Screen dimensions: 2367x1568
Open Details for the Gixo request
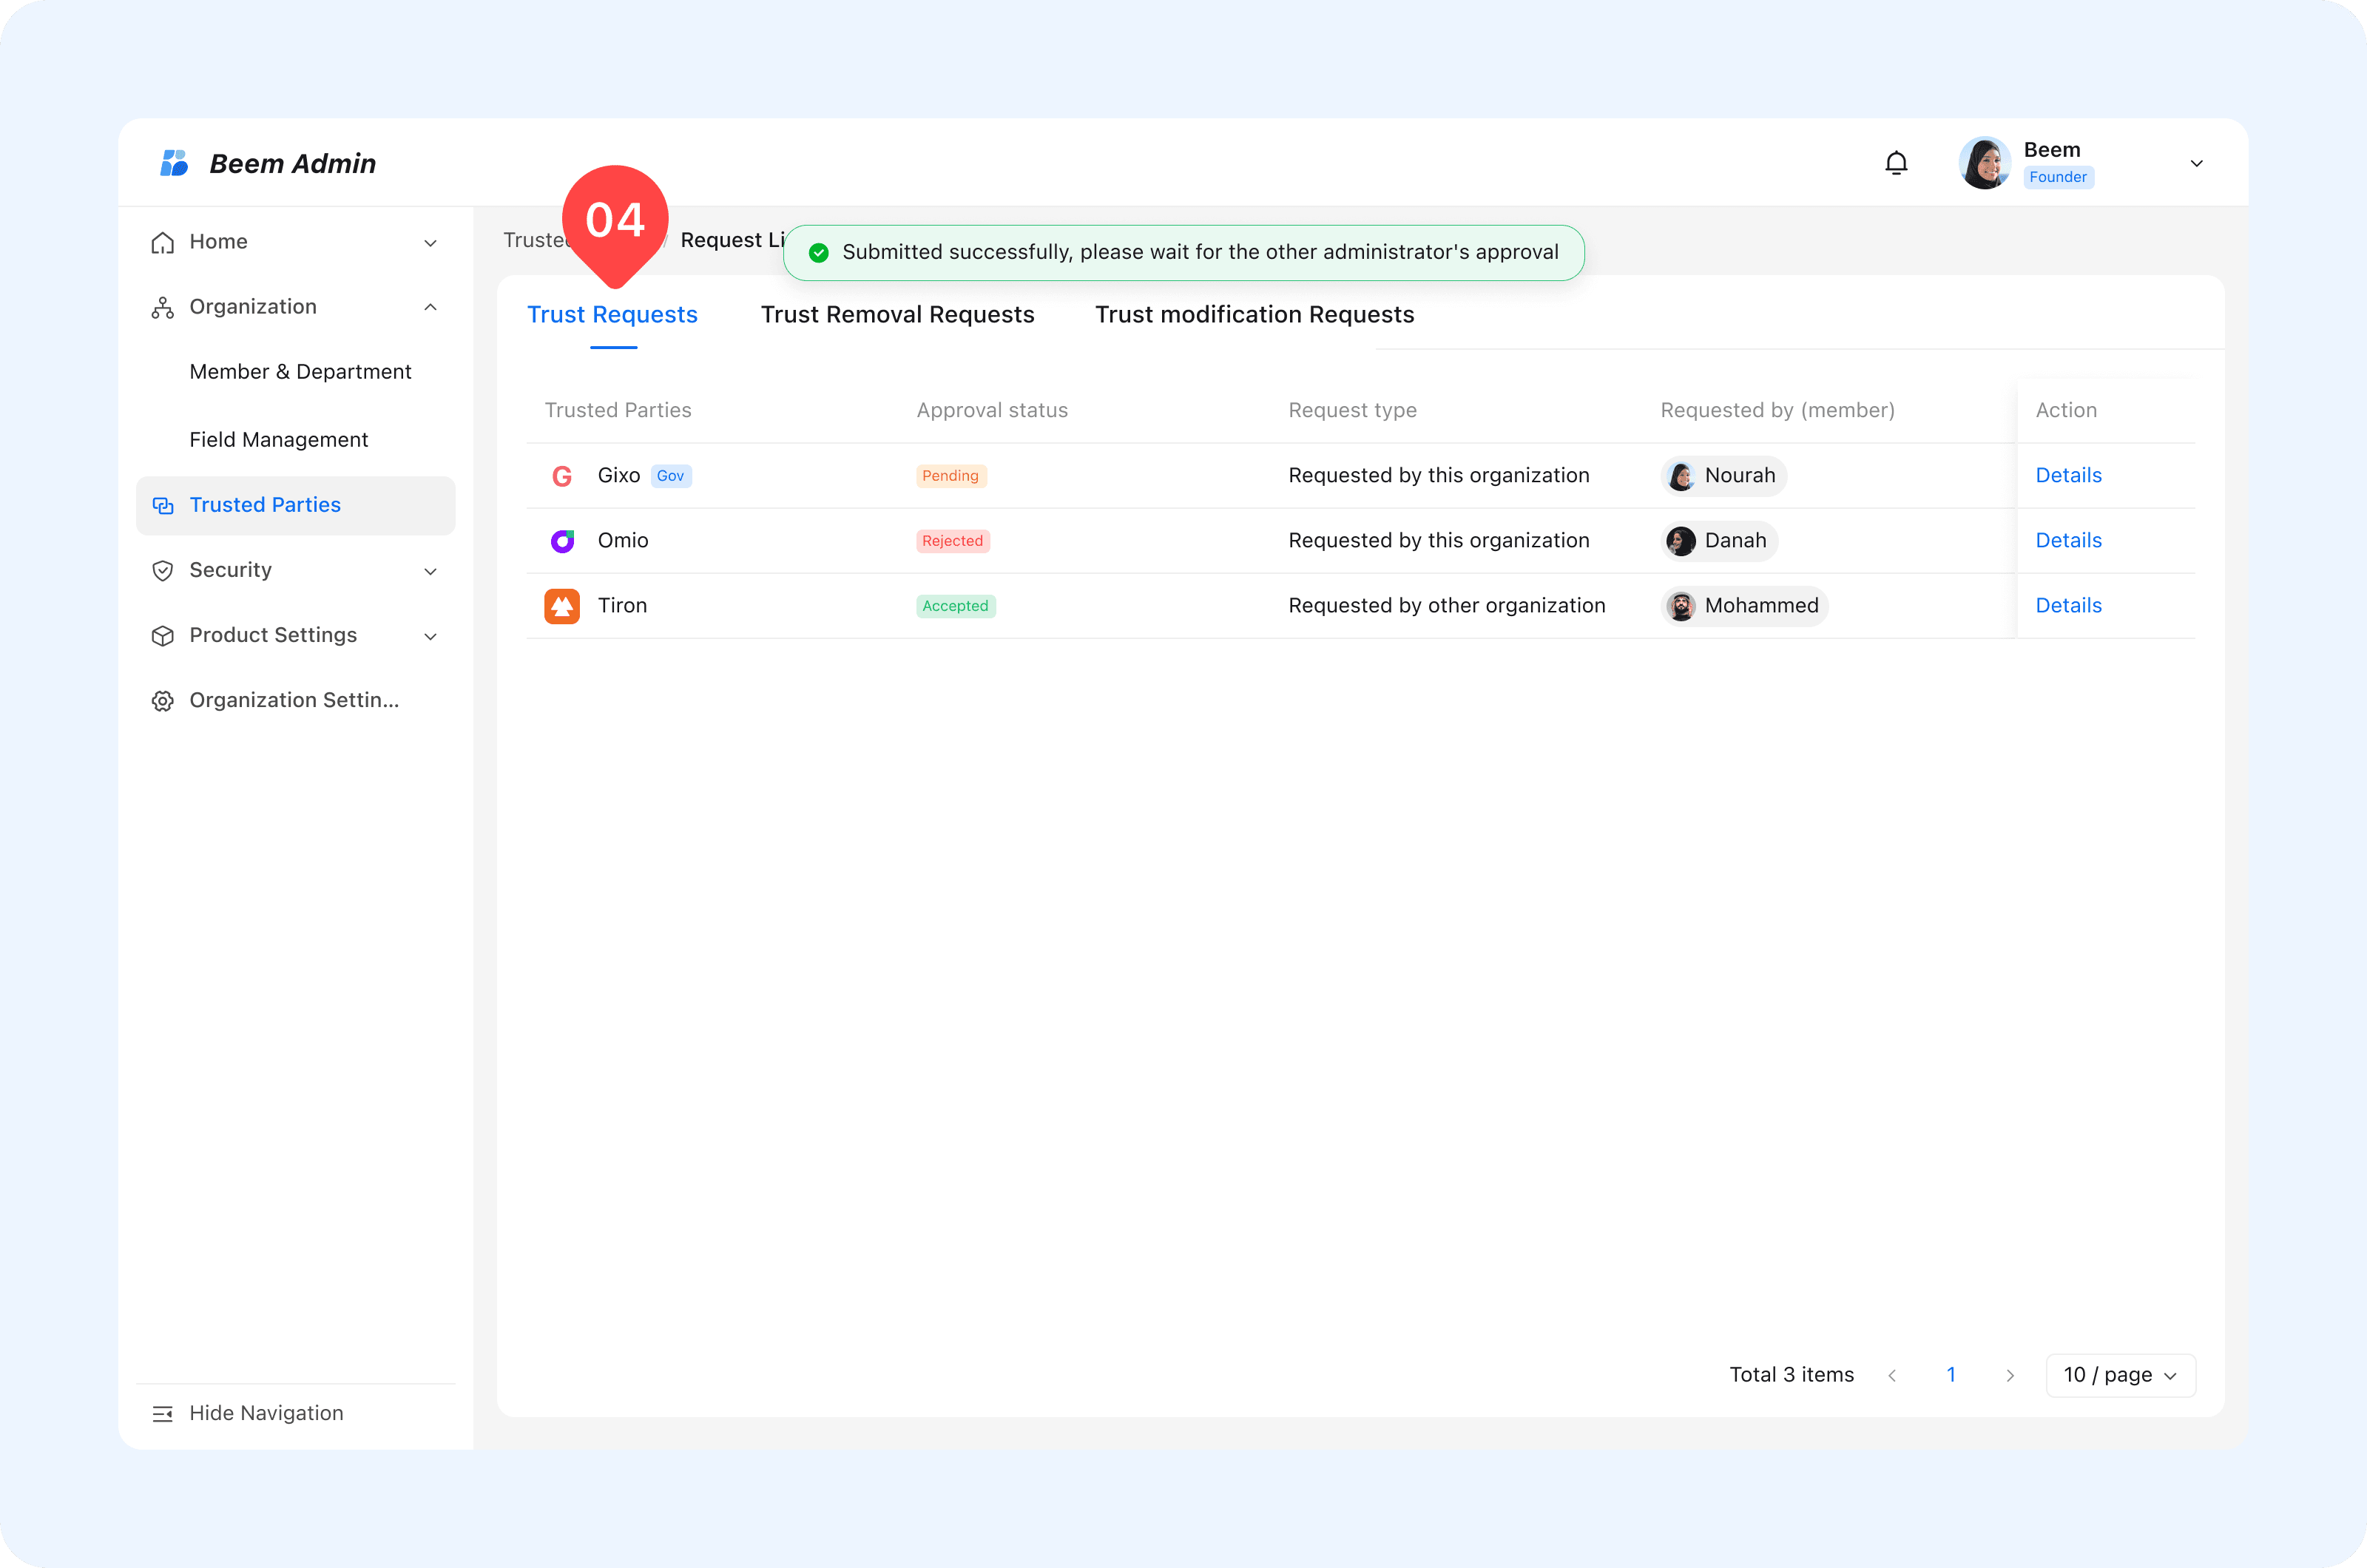click(2068, 476)
